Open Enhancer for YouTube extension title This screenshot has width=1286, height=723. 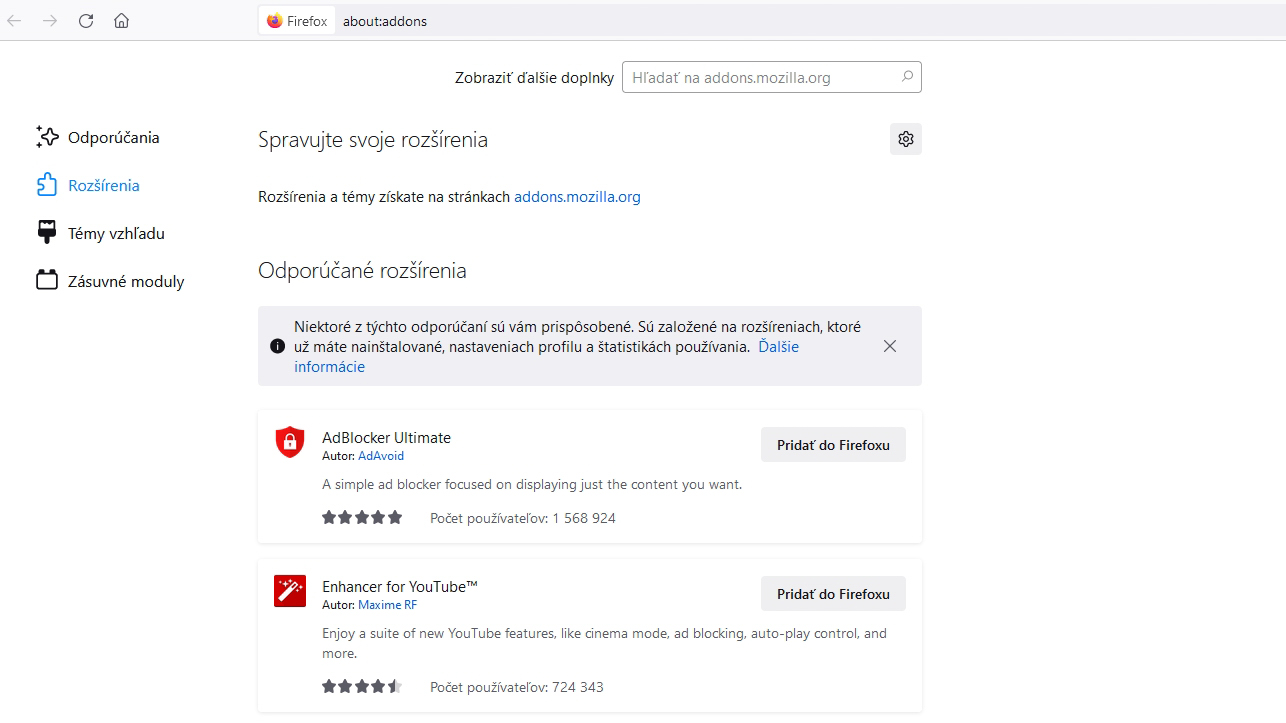click(400, 586)
